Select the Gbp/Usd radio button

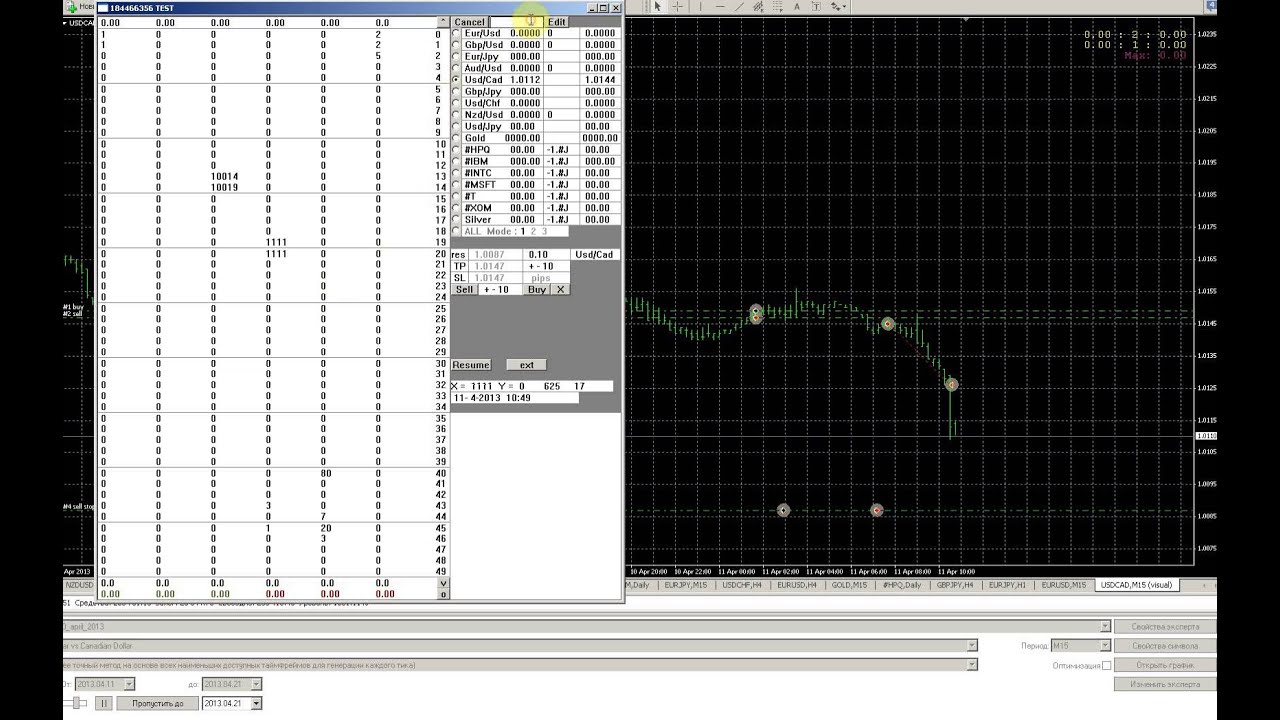(x=457, y=45)
